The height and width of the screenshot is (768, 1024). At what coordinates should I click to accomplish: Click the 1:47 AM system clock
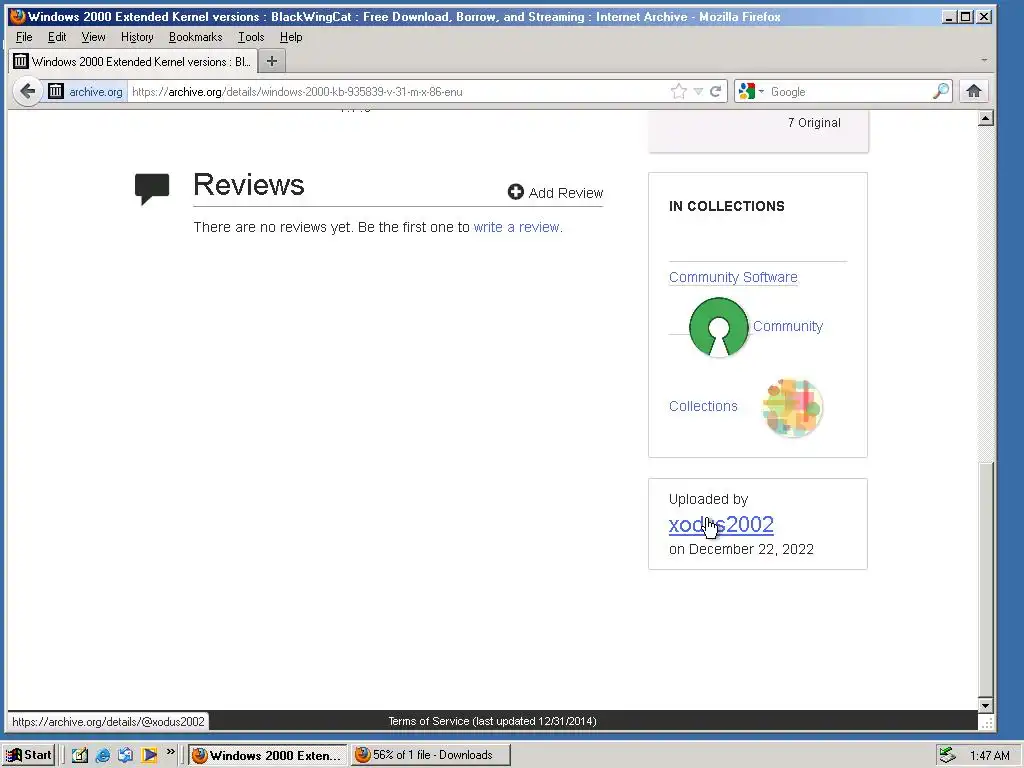click(x=989, y=756)
